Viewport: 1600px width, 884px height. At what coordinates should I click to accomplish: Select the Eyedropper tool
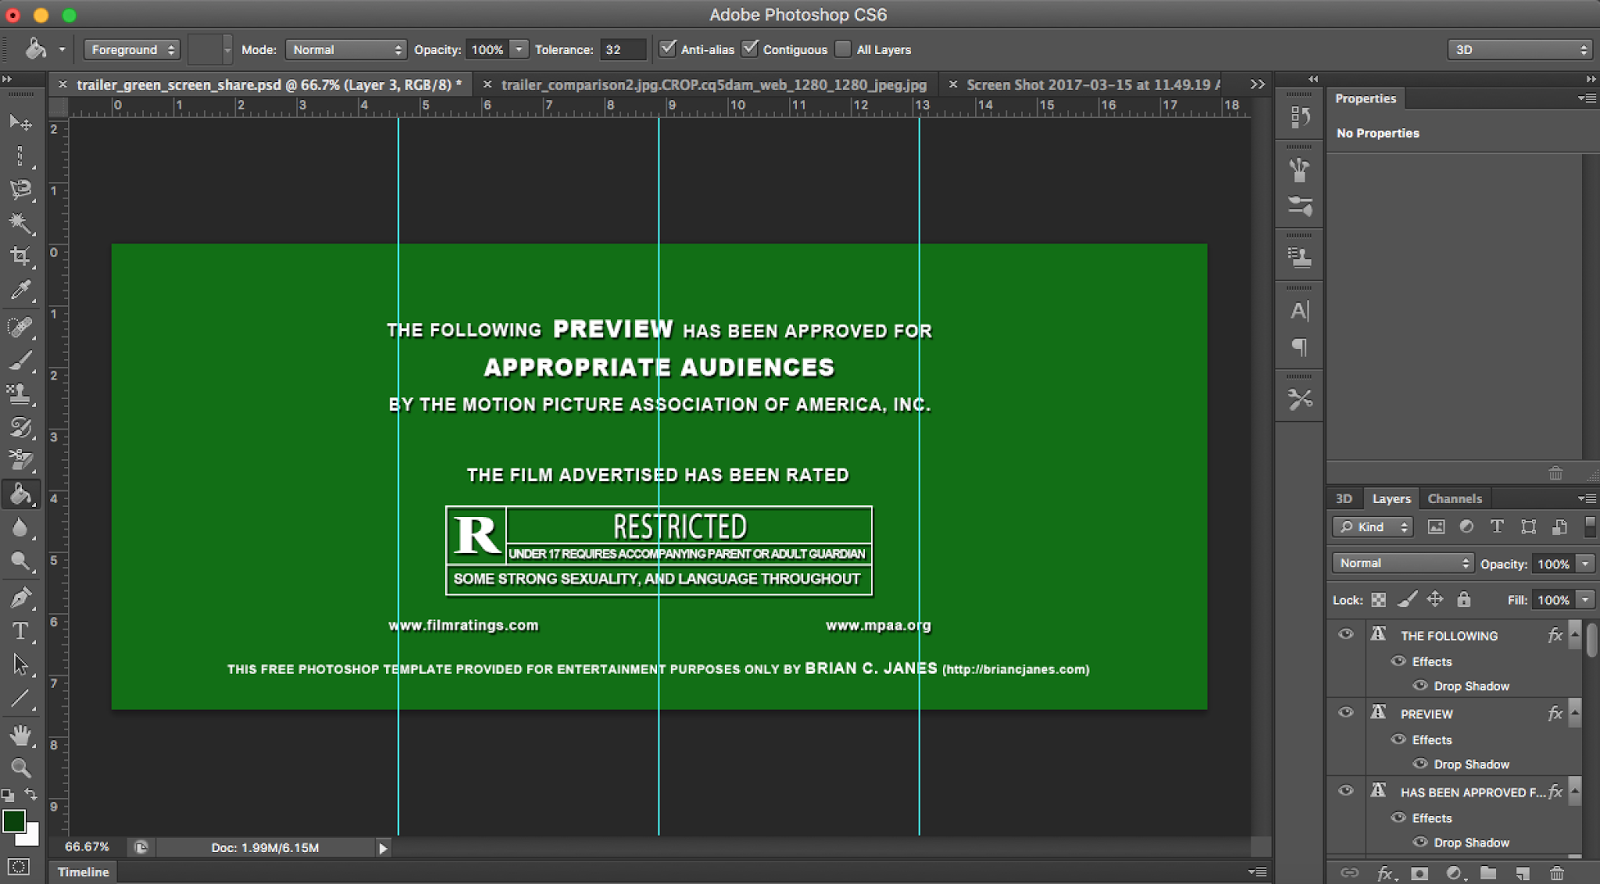coord(20,291)
